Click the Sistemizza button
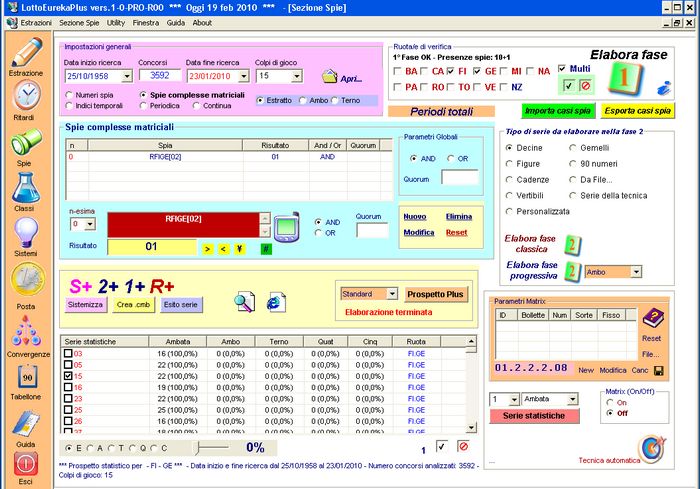 [x=85, y=305]
